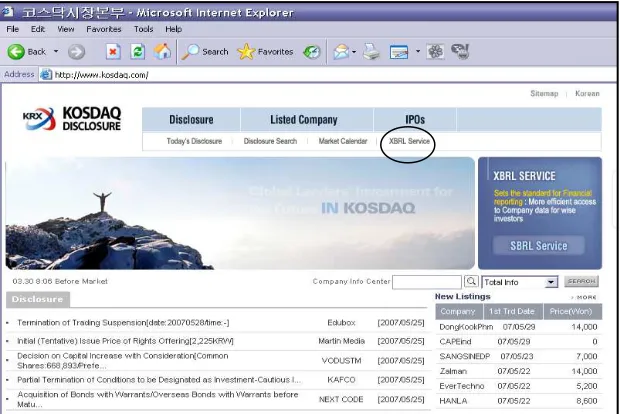Click the Mail envelope icon
Screen dimensions: 620x414
(x=341, y=52)
